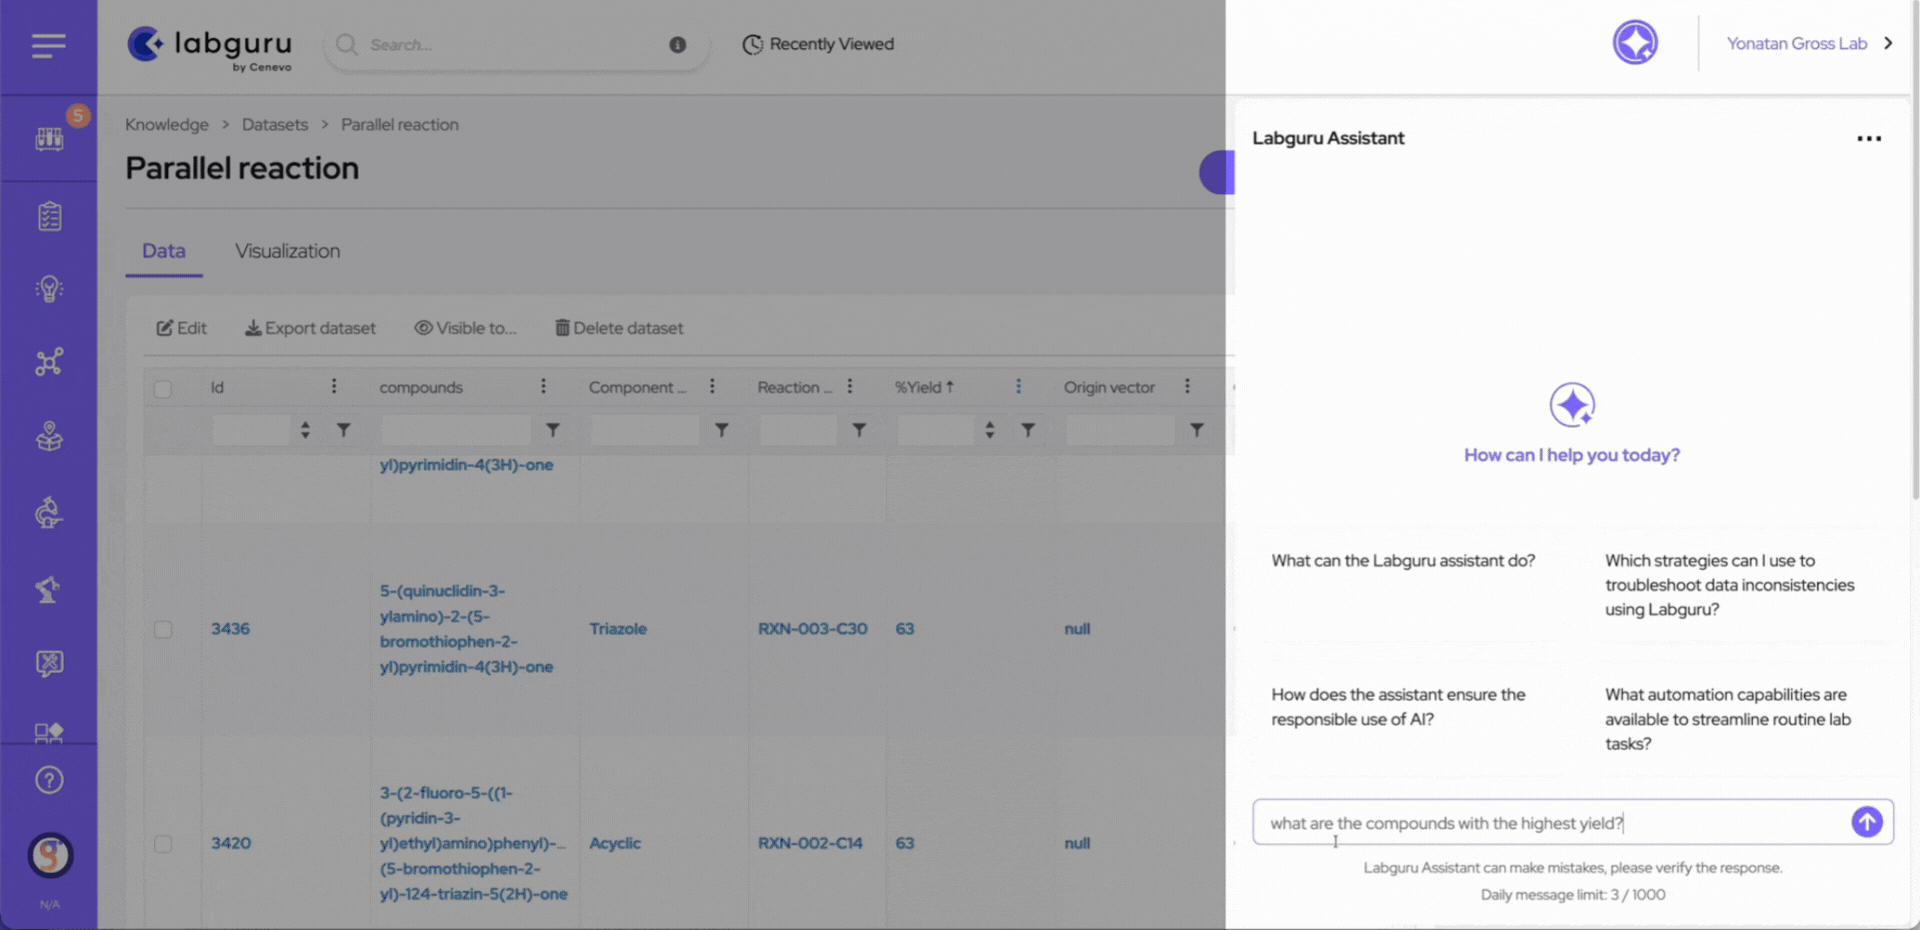Open the RXN-003-C30 reaction link

[812, 629]
